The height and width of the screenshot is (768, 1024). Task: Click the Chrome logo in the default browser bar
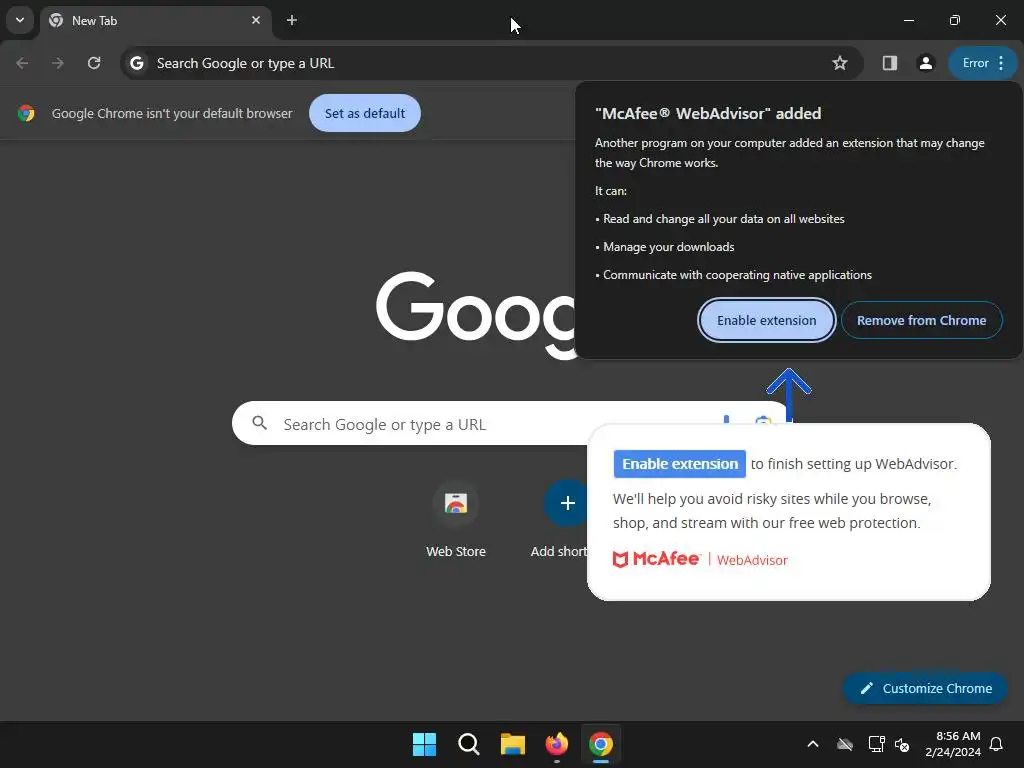26,113
